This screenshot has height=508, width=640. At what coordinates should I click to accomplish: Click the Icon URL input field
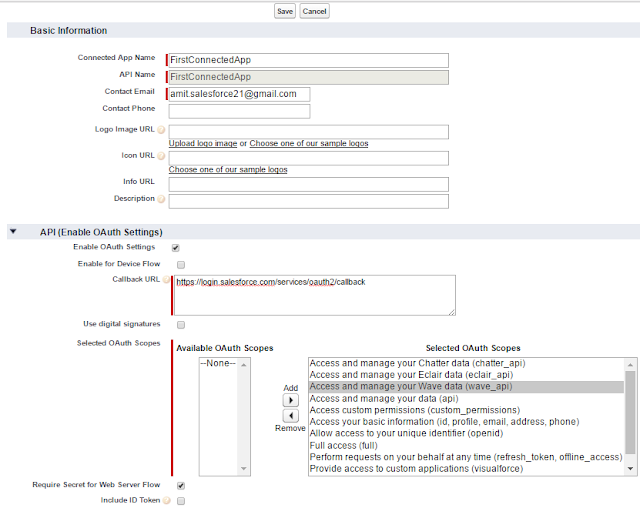309,158
